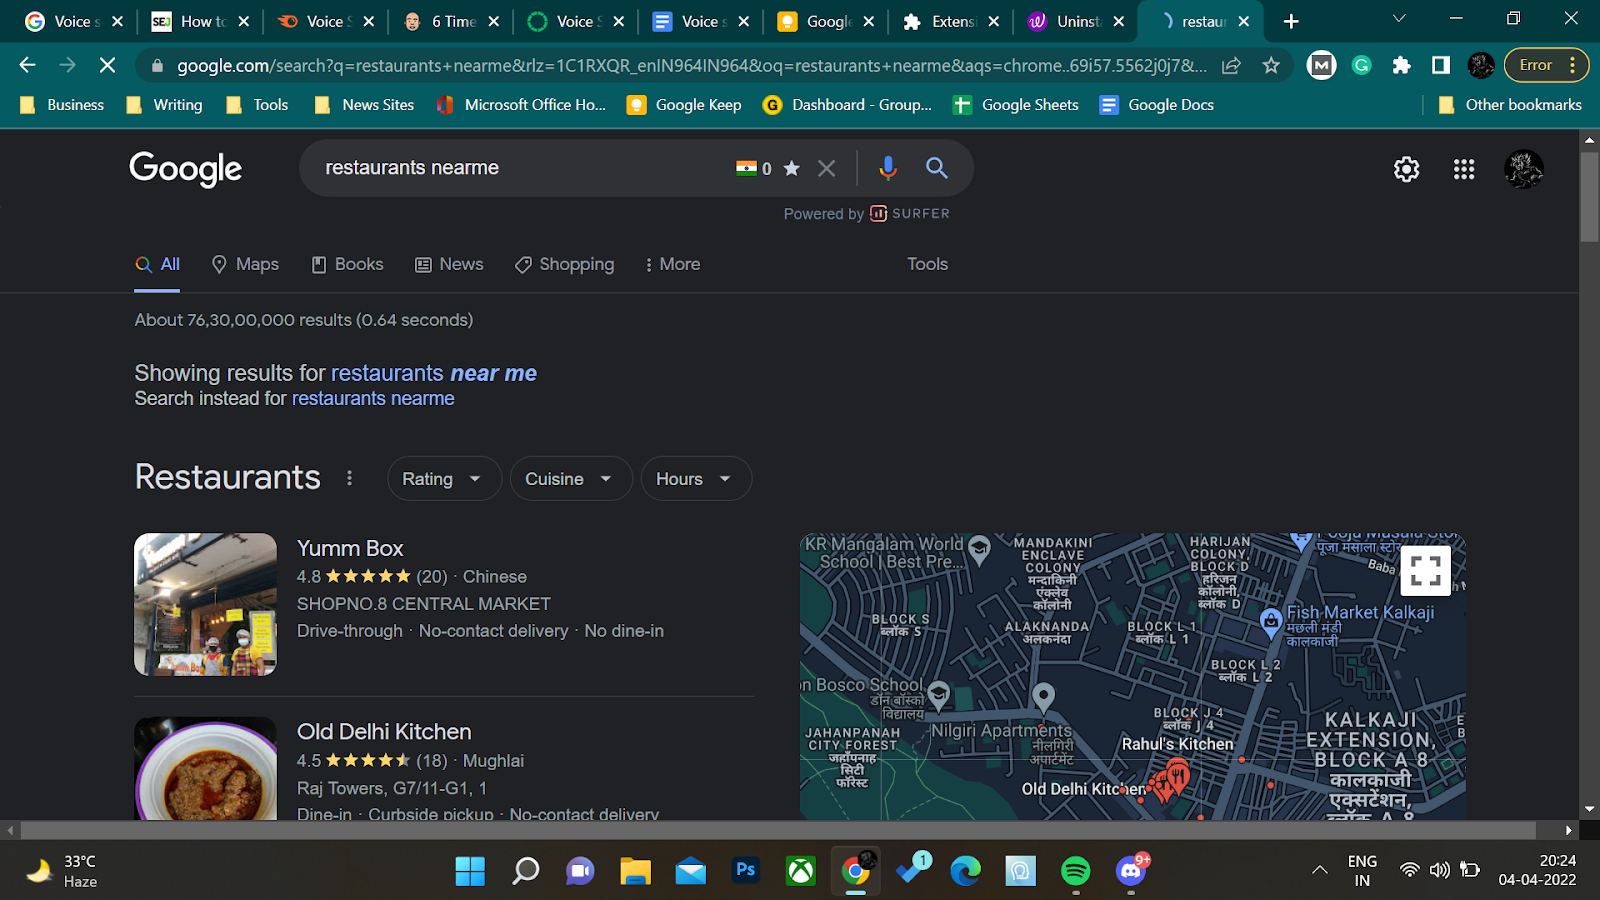1600x900 pixels.
Task: Open the Hours filter dropdown
Action: point(696,479)
